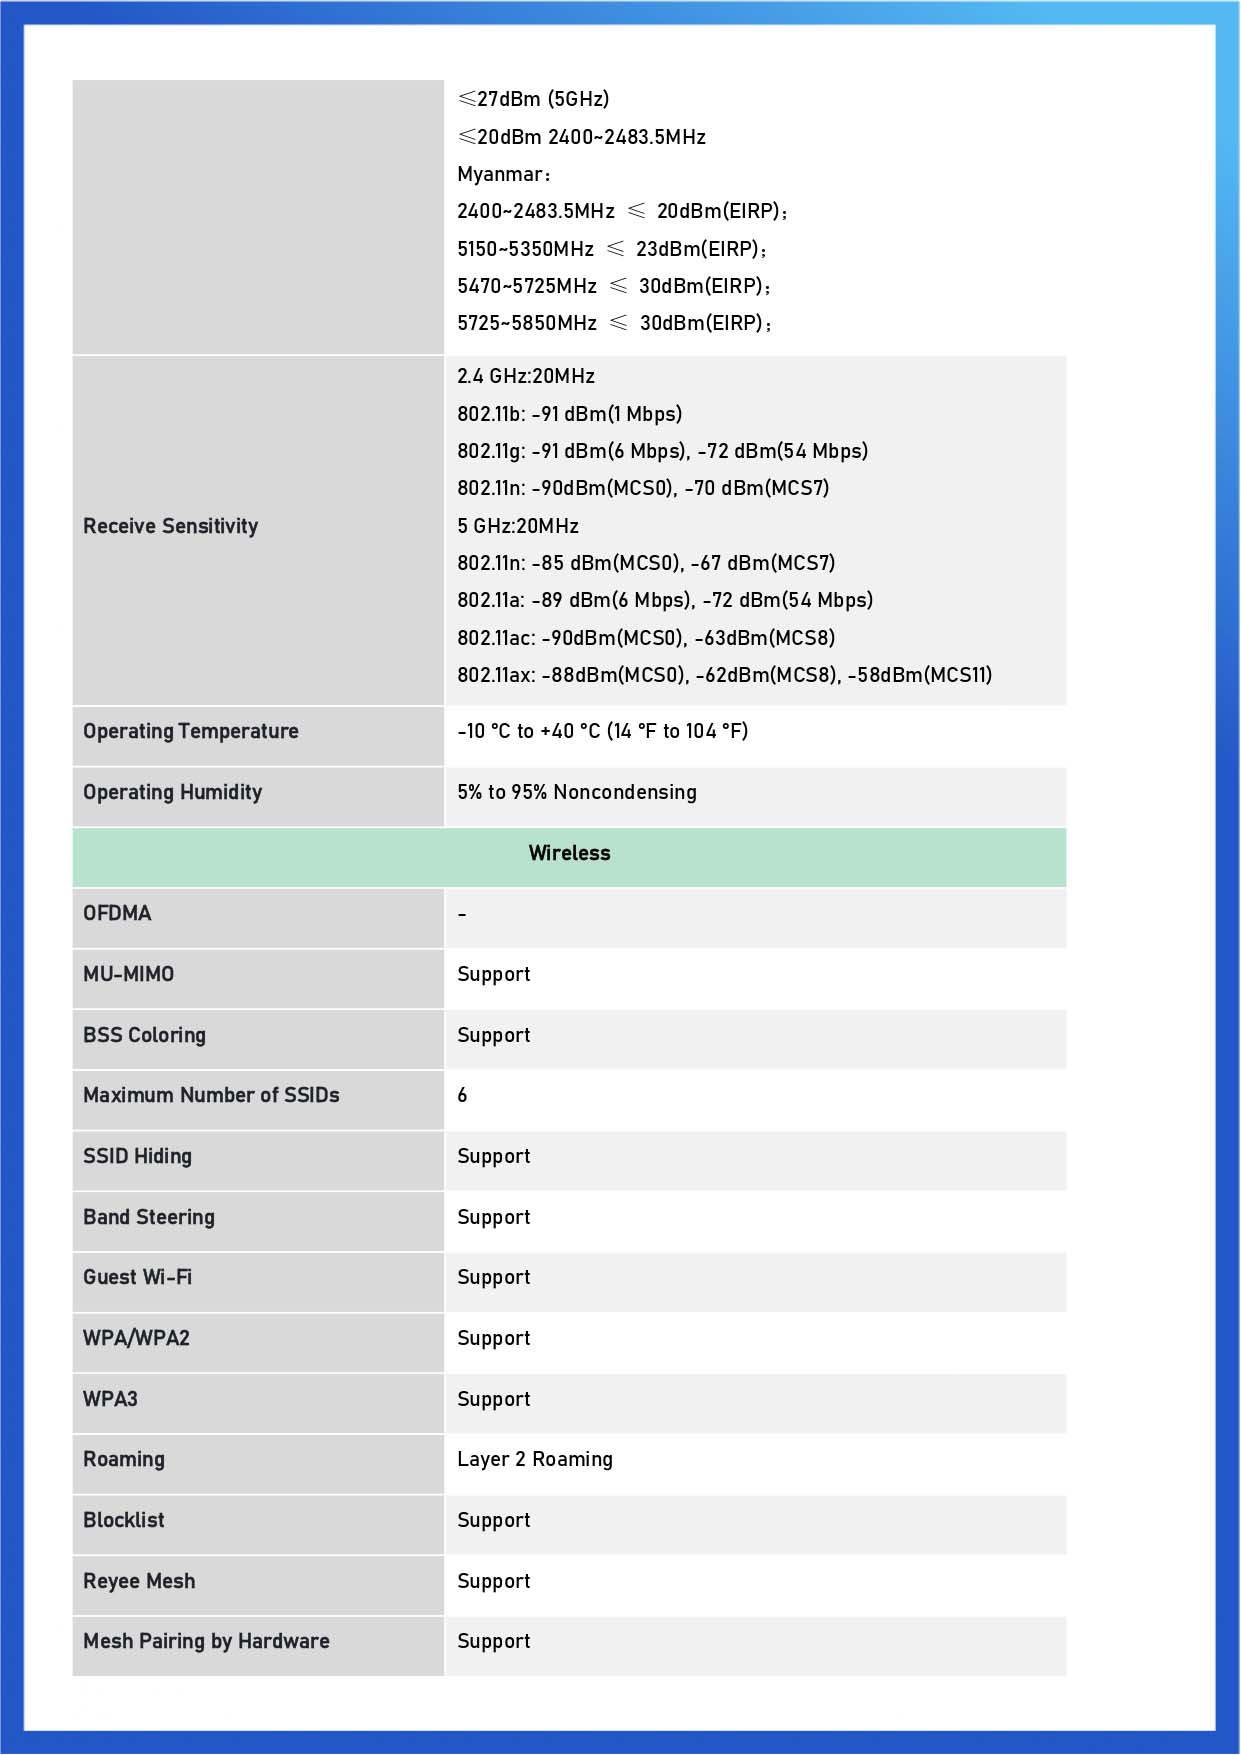Click the "802.11n: -85 dBm(MCS0)" line
This screenshot has width=1241, height=1755.
click(x=646, y=563)
